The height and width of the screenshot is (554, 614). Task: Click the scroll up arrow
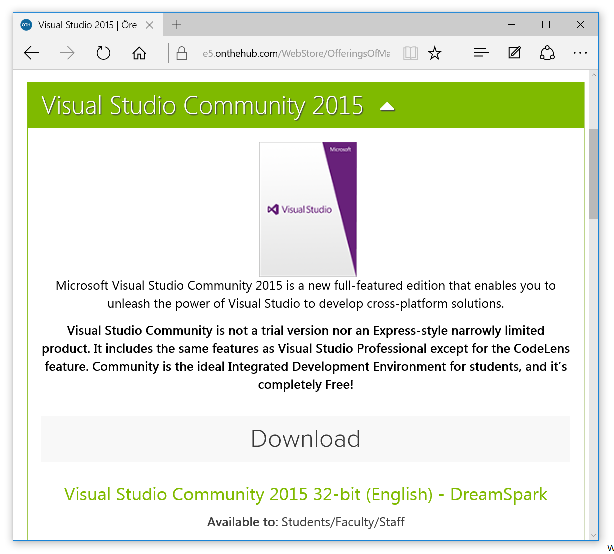(x=594, y=75)
